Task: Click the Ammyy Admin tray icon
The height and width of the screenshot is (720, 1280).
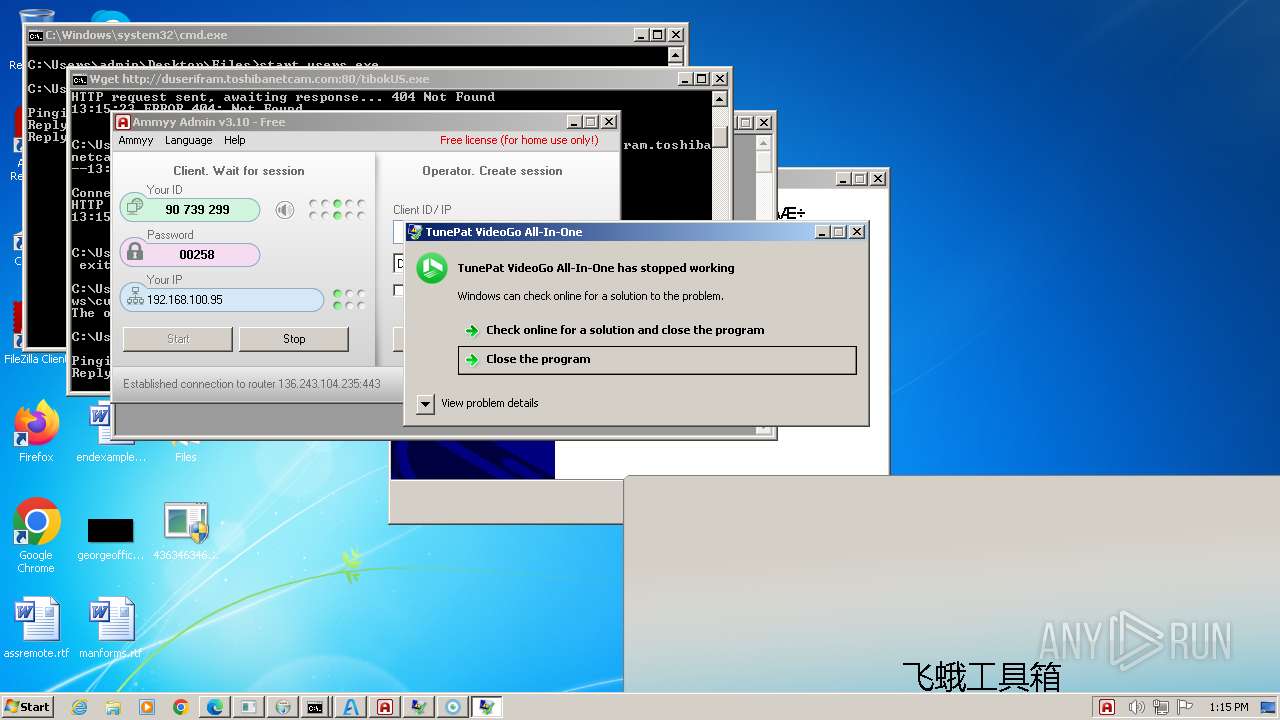Action: 1107,707
